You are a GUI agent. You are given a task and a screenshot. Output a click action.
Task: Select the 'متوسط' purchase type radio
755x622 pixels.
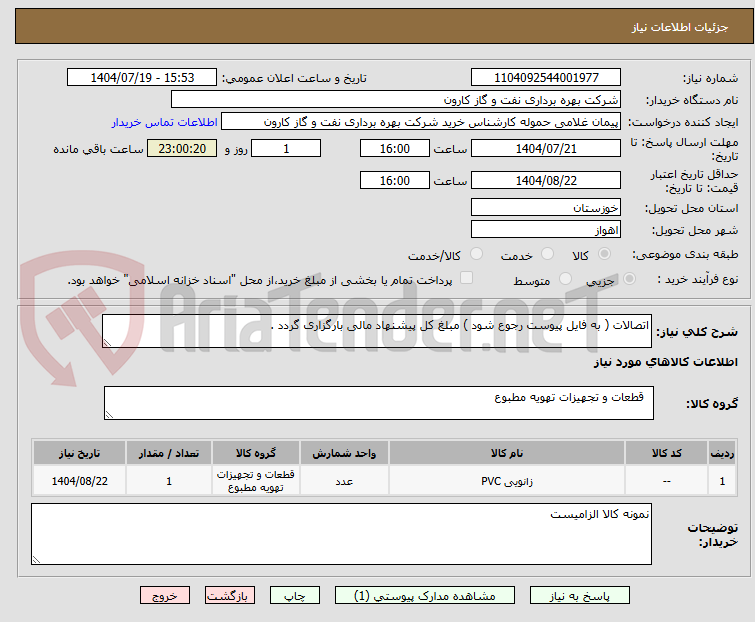[567, 280]
